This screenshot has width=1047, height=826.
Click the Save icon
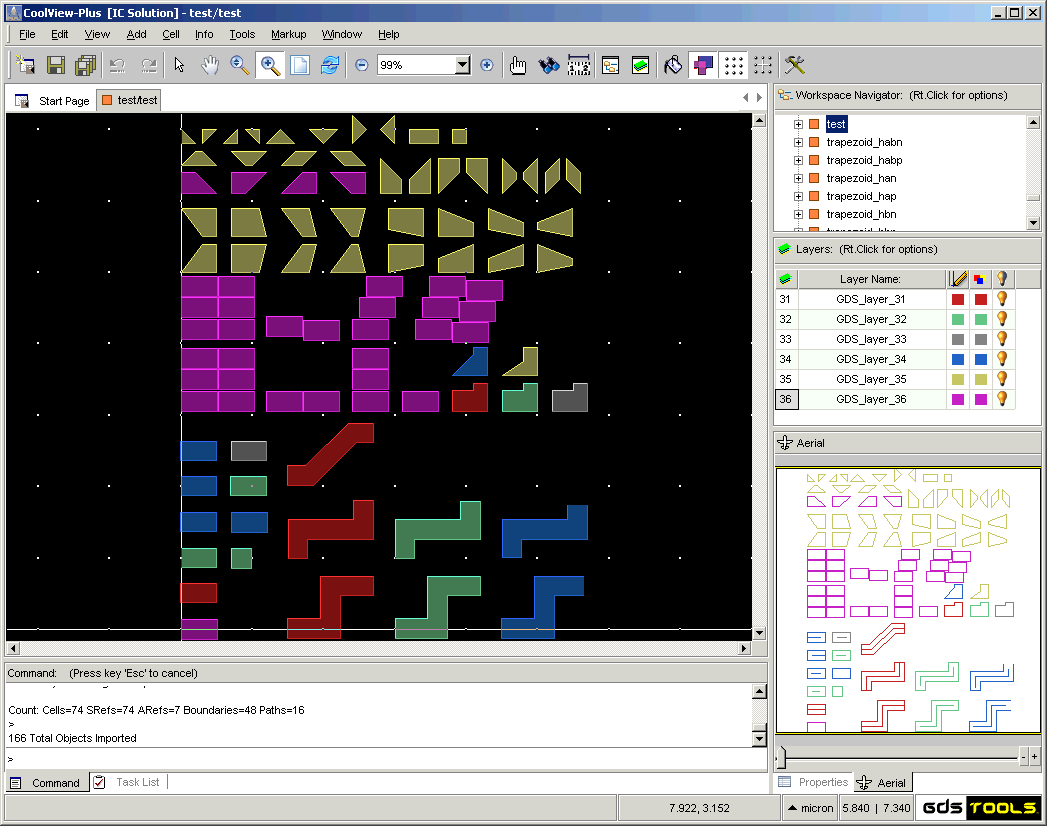point(56,65)
